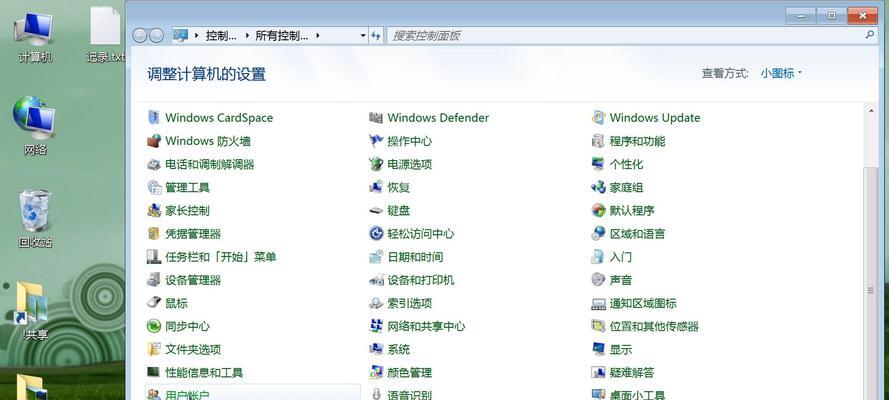Open the 显示 link
The image size is (889, 400).
[620, 350]
